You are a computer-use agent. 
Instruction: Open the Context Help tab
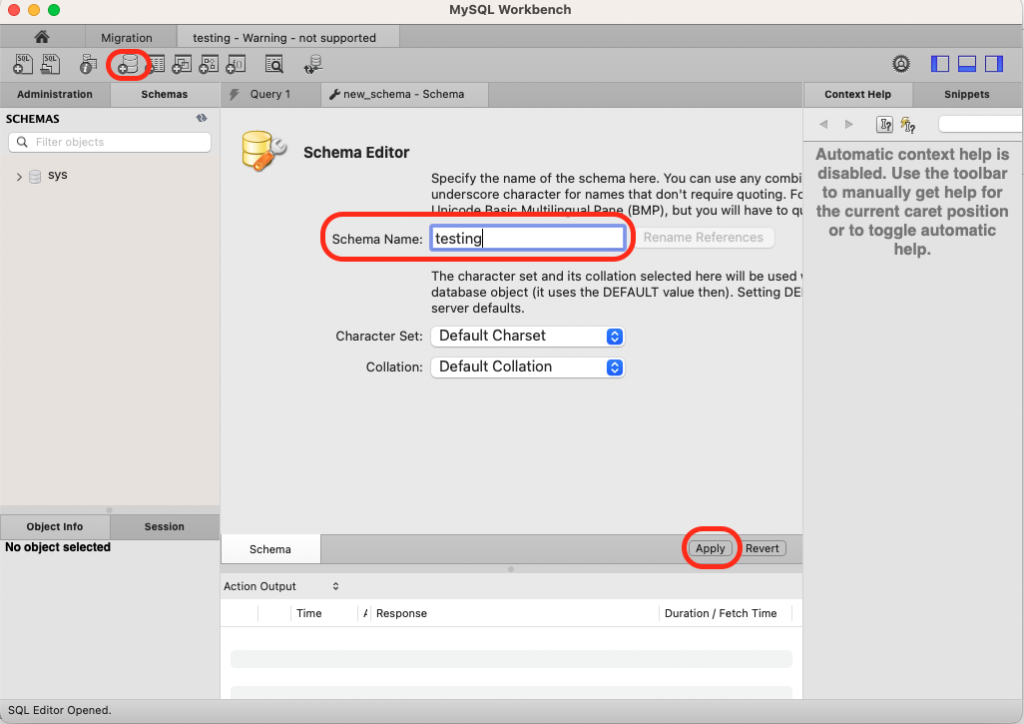tap(857, 94)
